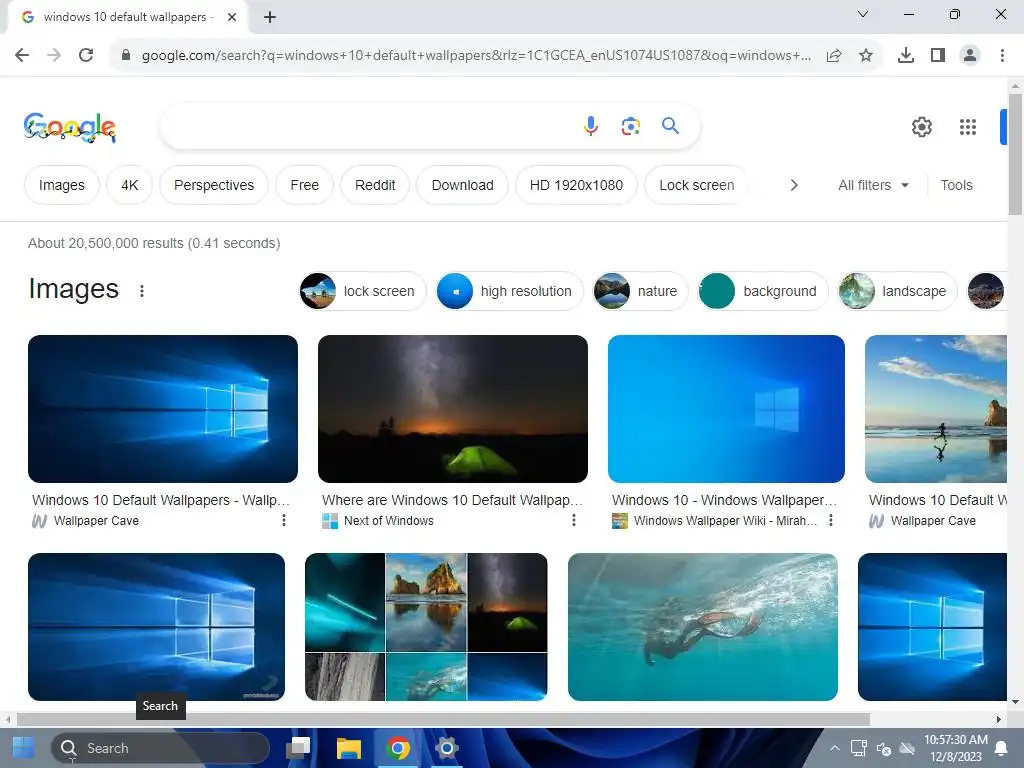Close the windows 10 default wallpapers tab
The image size is (1024, 768).
(x=232, y=17)
